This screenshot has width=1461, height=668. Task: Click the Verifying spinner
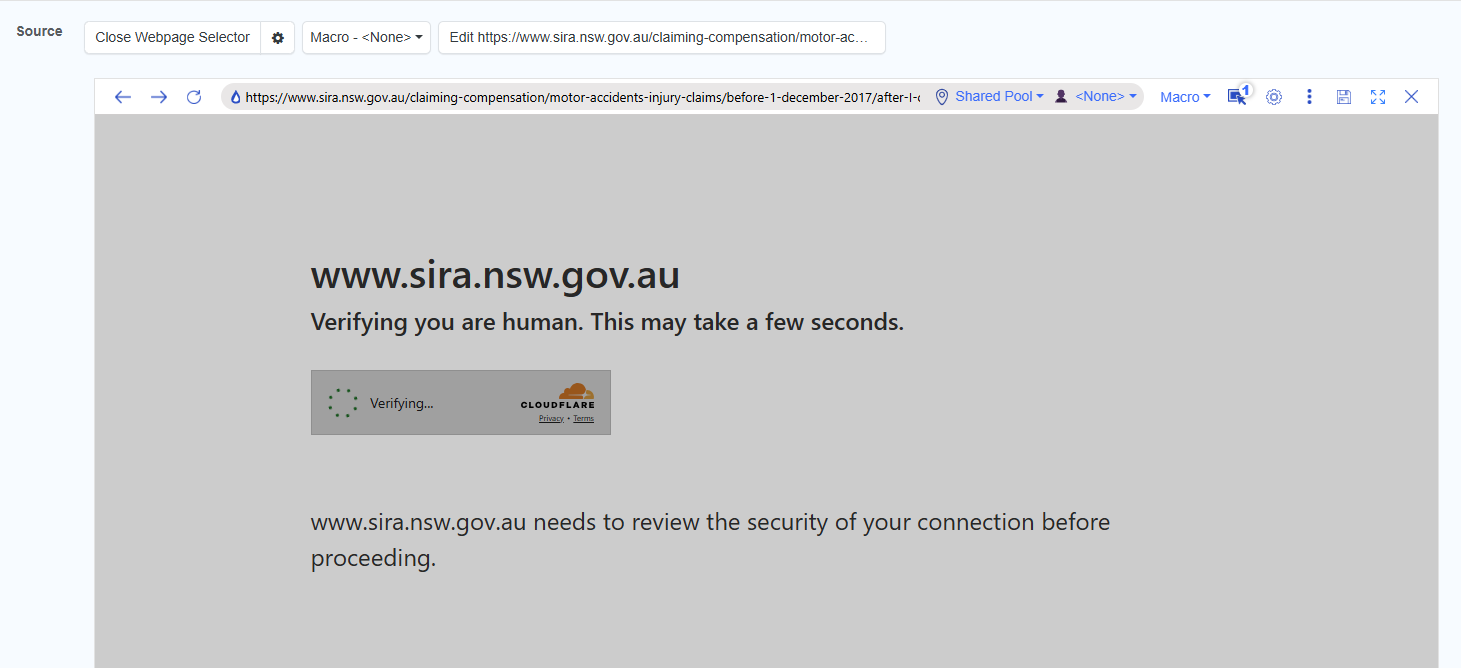(x=343, y=403)
